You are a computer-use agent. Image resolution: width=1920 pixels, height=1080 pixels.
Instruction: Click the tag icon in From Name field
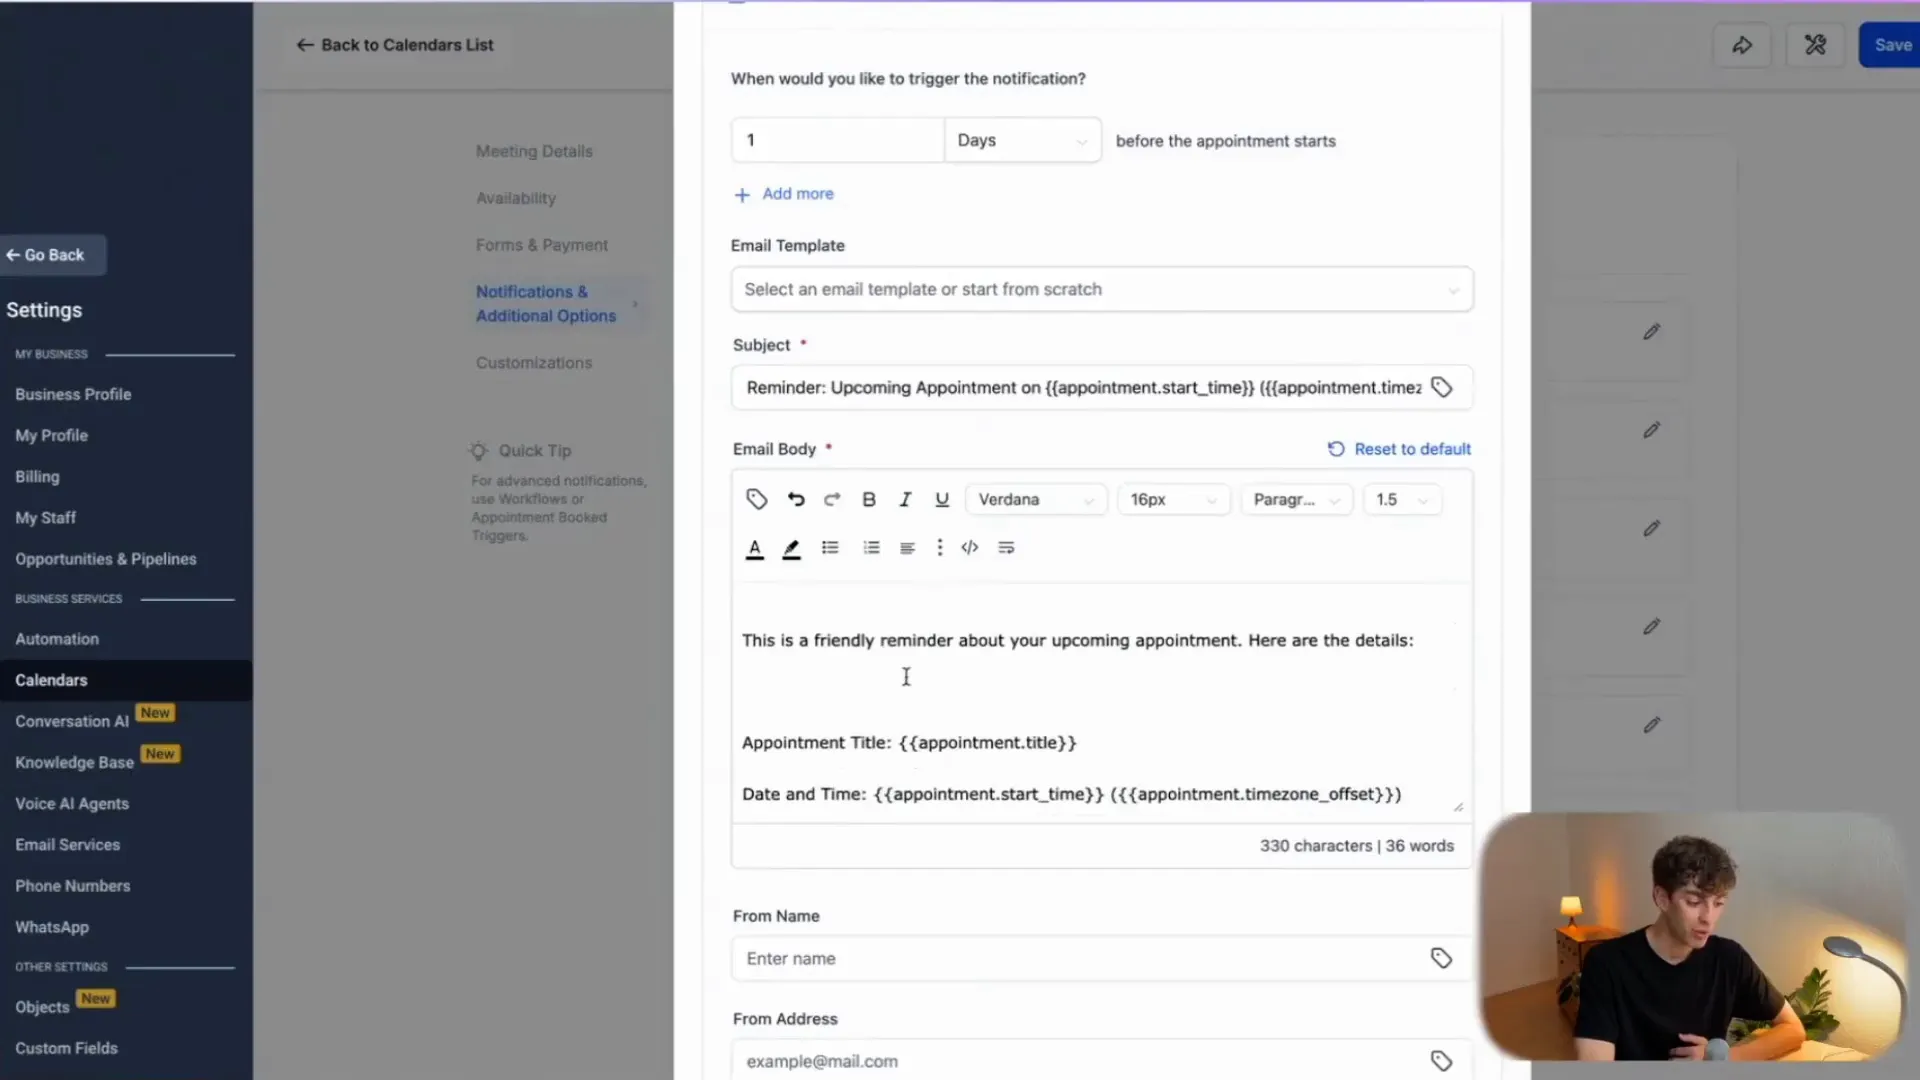(x=1441, y=958)
